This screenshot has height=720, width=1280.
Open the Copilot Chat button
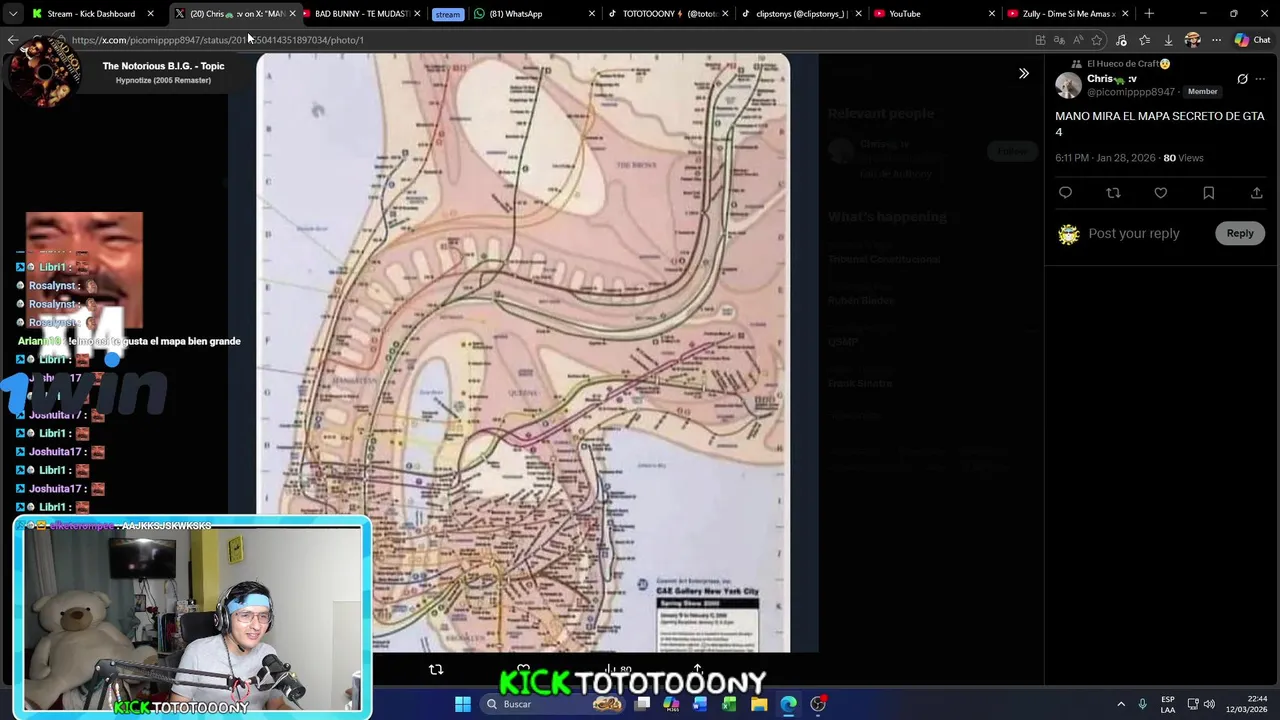coord(1254,40)
